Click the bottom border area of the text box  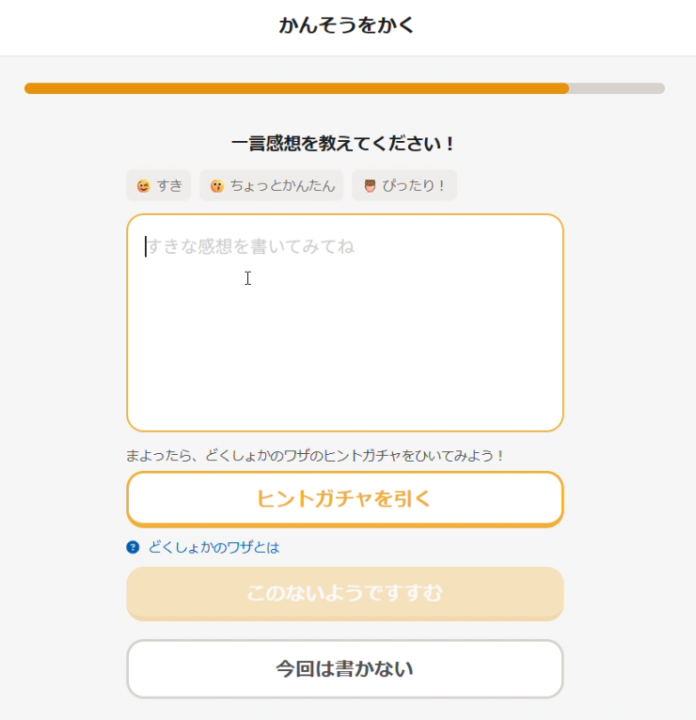[345, 430]
